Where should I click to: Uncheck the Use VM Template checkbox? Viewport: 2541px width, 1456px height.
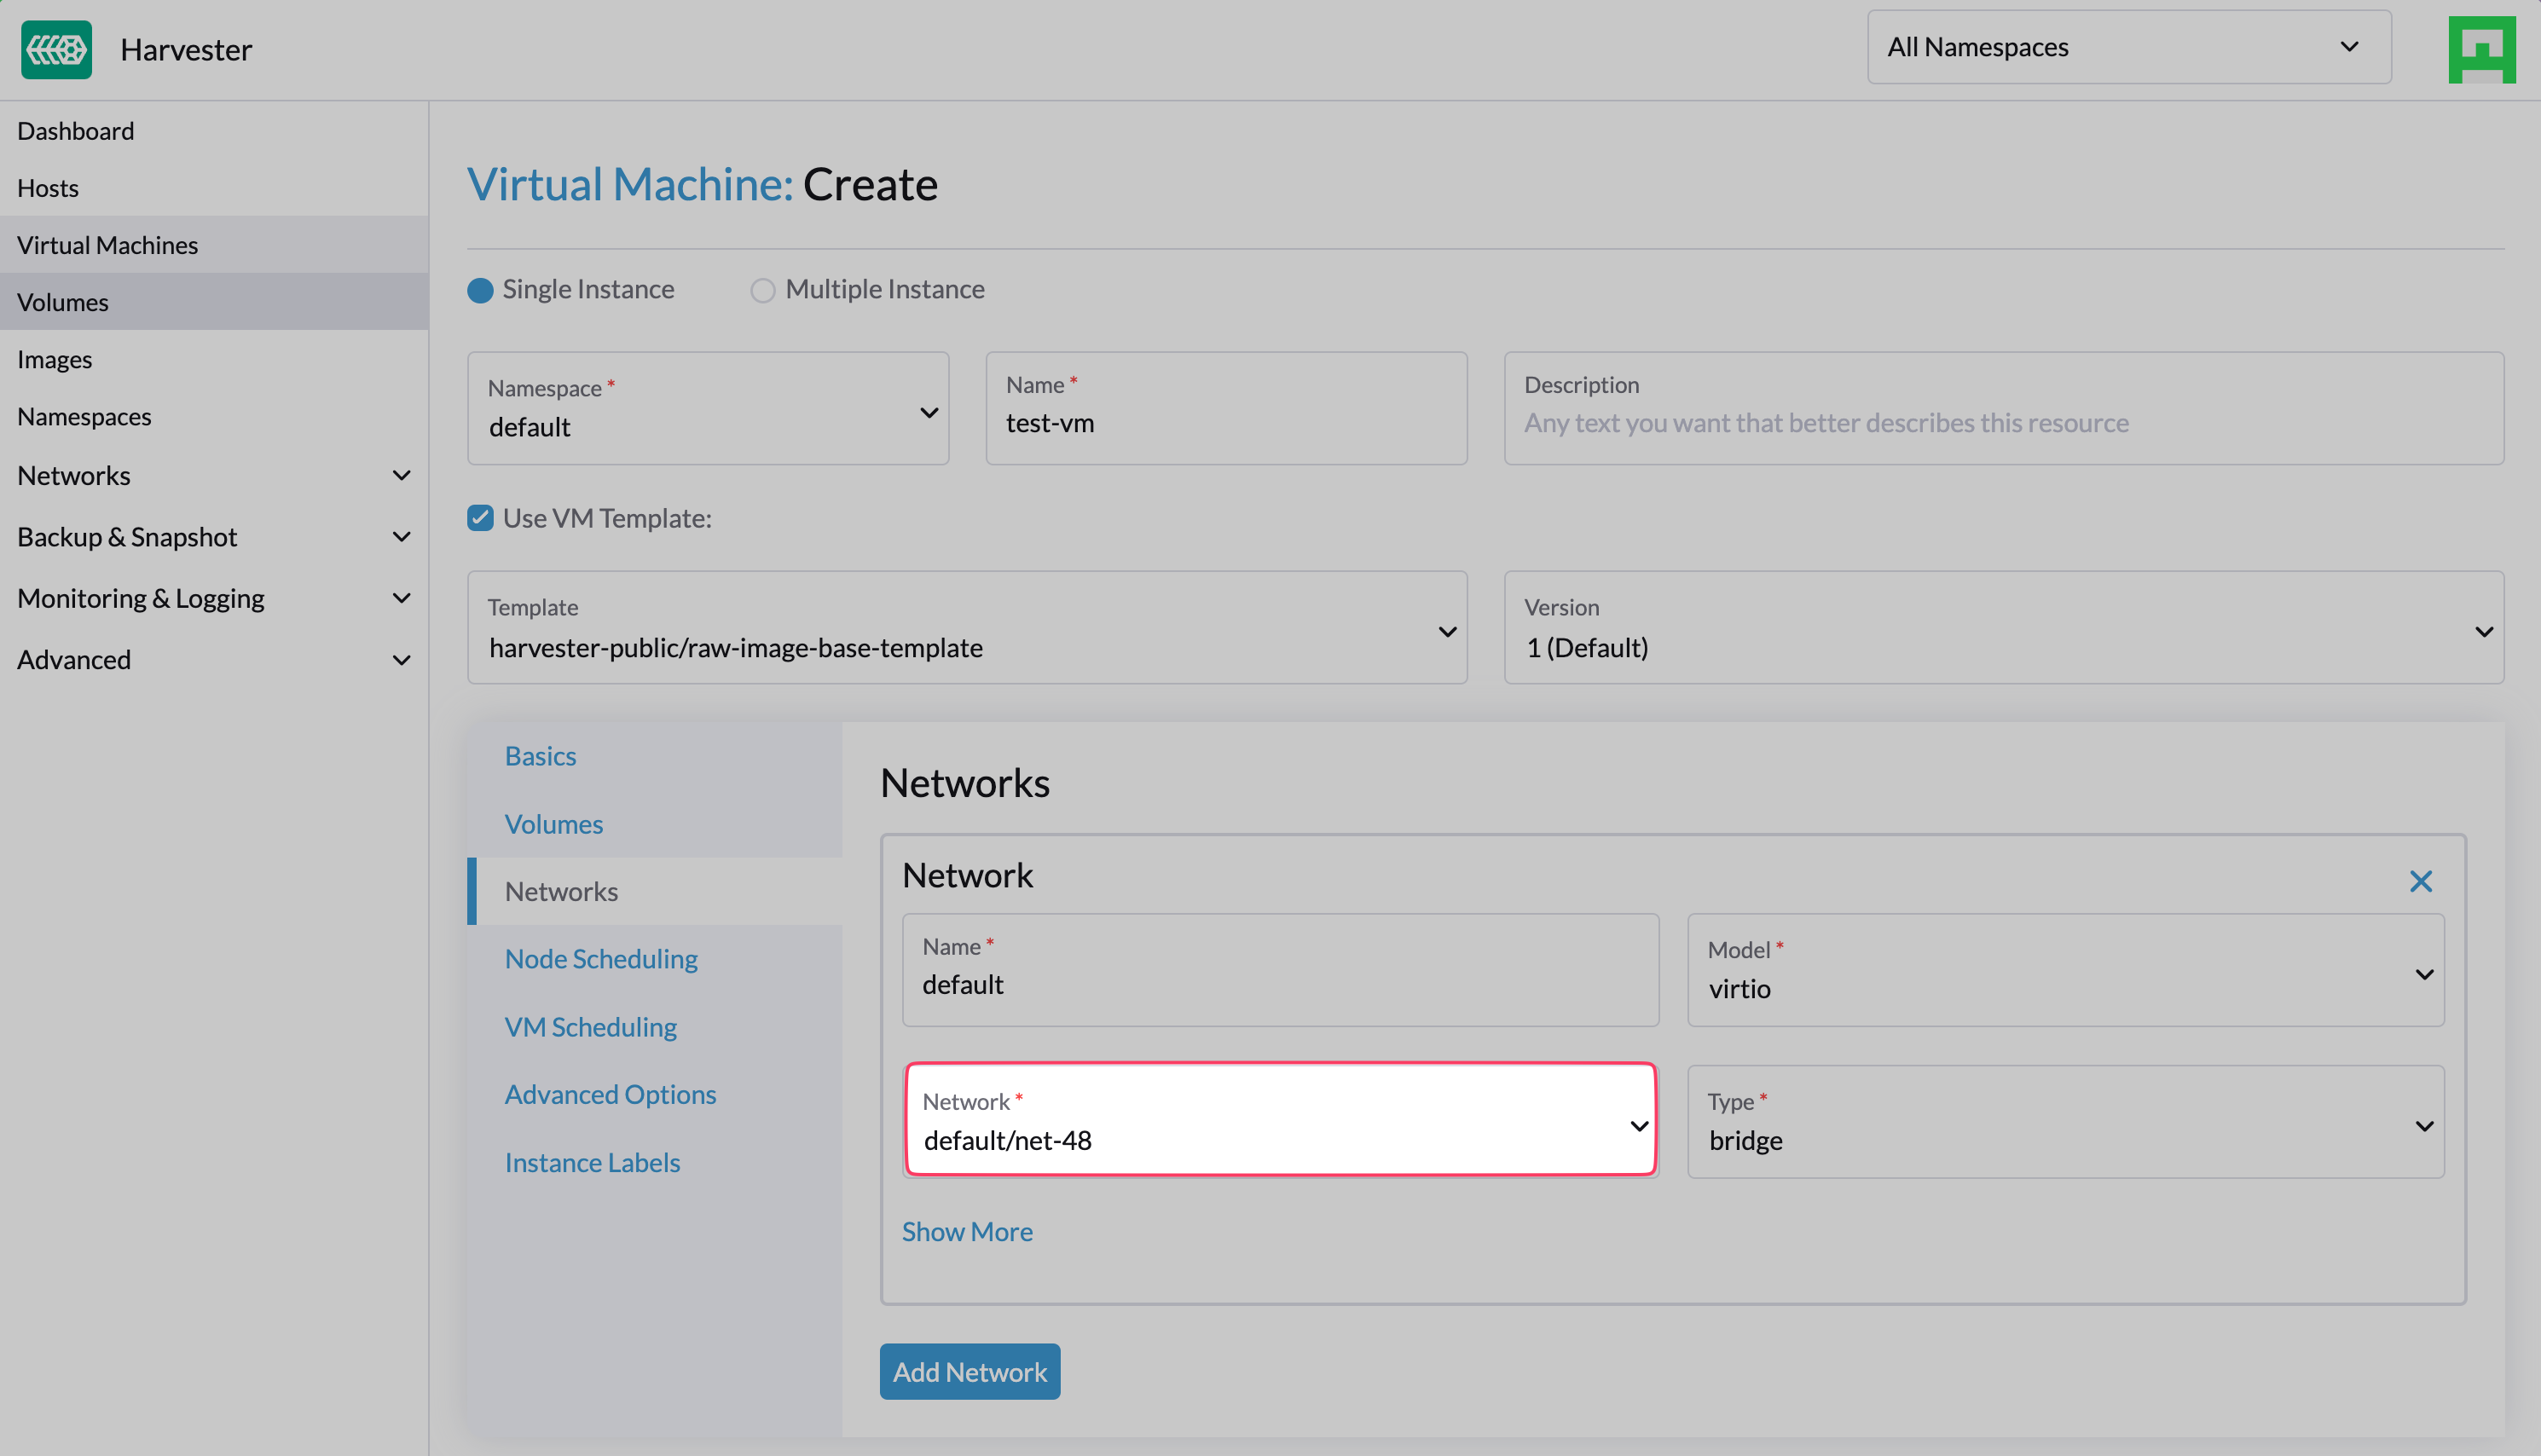tap(480, 518)
